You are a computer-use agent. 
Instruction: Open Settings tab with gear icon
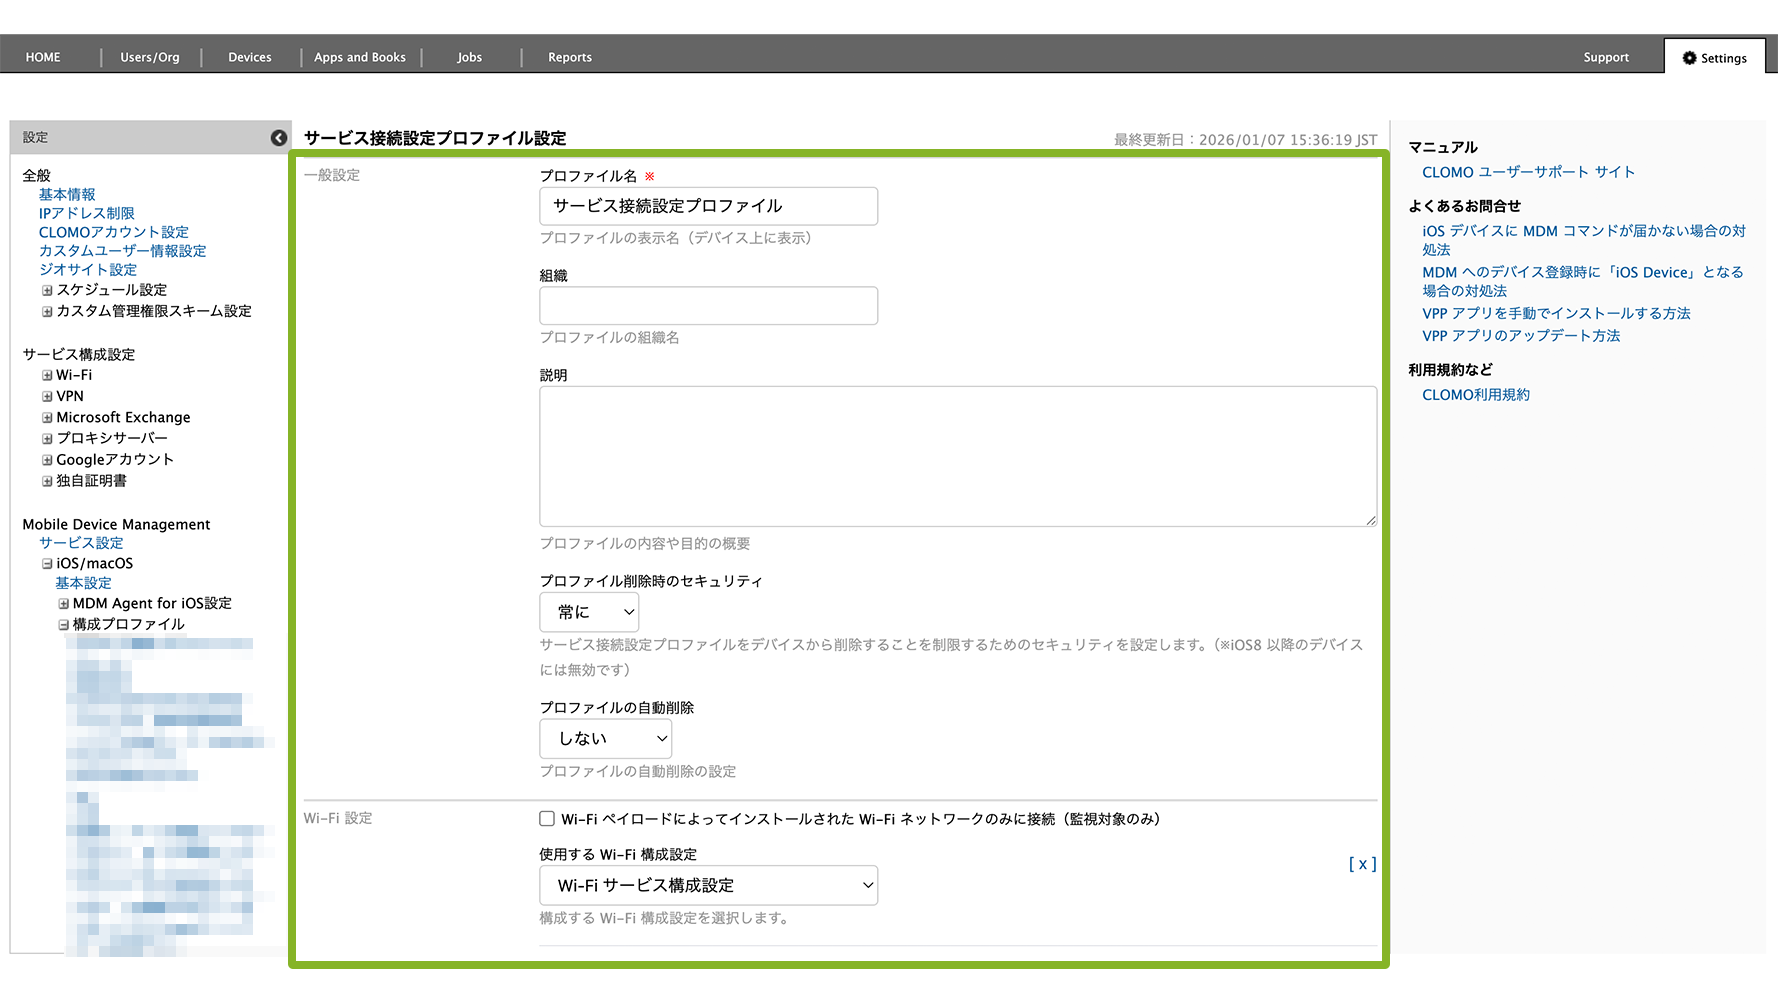coord(1714,58)
